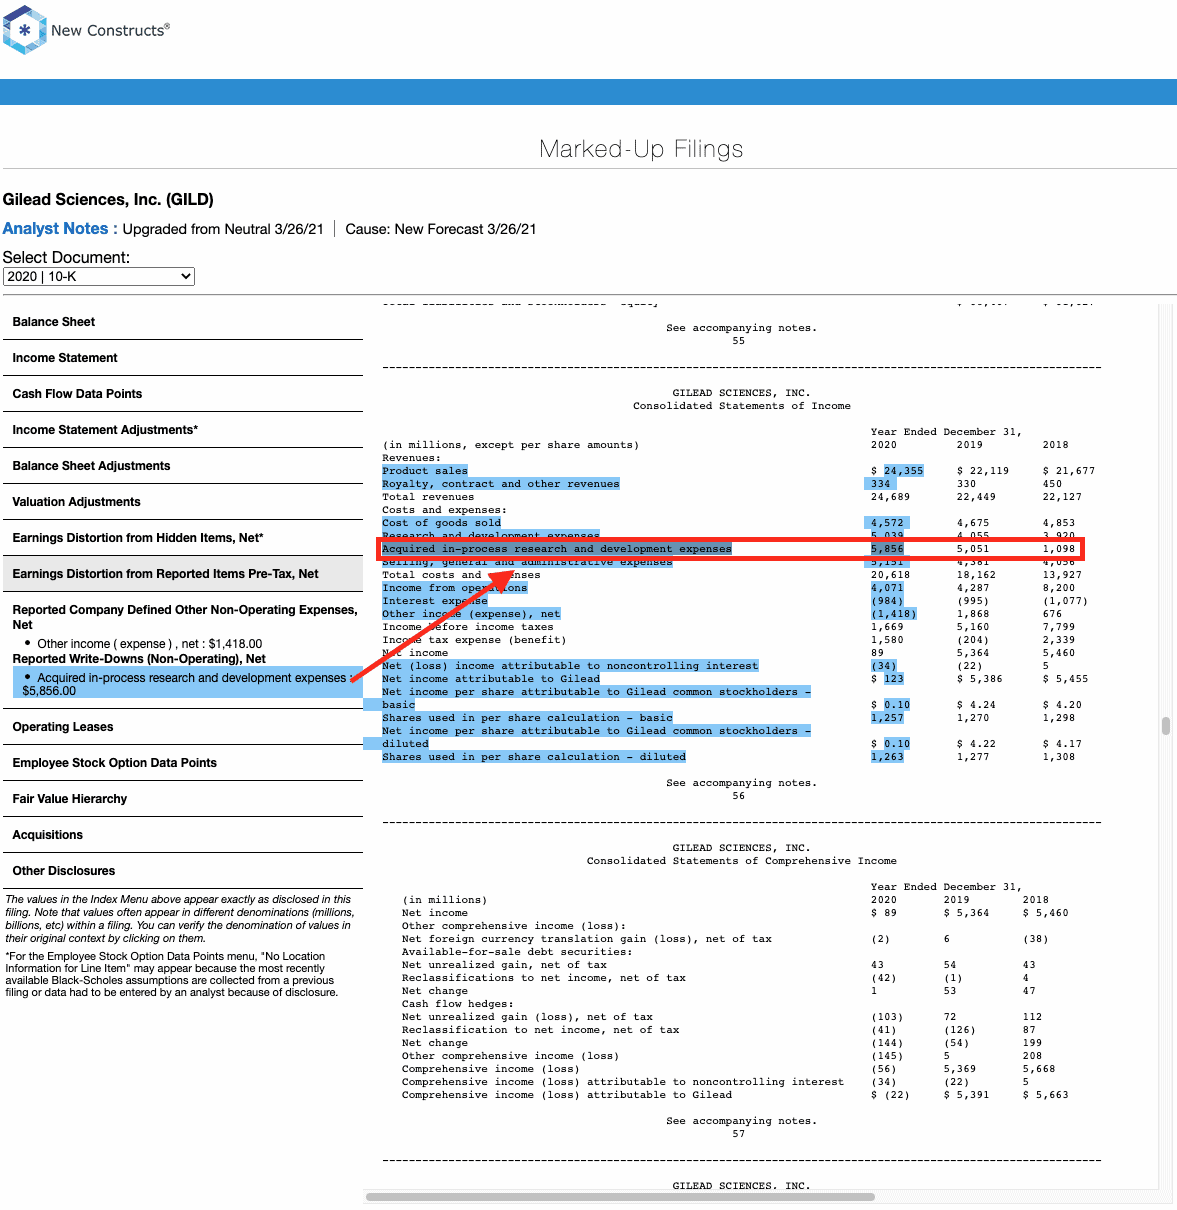Image resolution: width=1177 pixels, height=1210 pixels.
Task: Click highlighted value 334 royalty revenues
Action: (880, 484)
